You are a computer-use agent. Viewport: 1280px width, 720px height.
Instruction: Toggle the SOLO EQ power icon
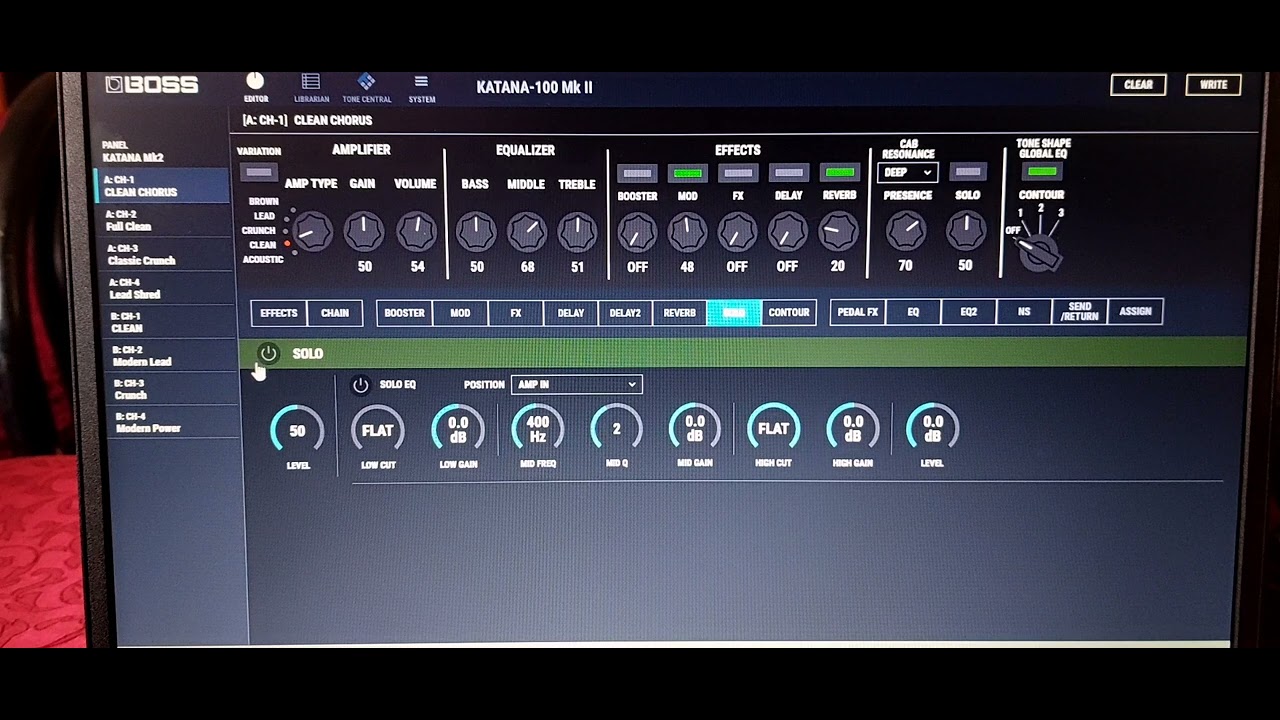[x=361, y=385]
